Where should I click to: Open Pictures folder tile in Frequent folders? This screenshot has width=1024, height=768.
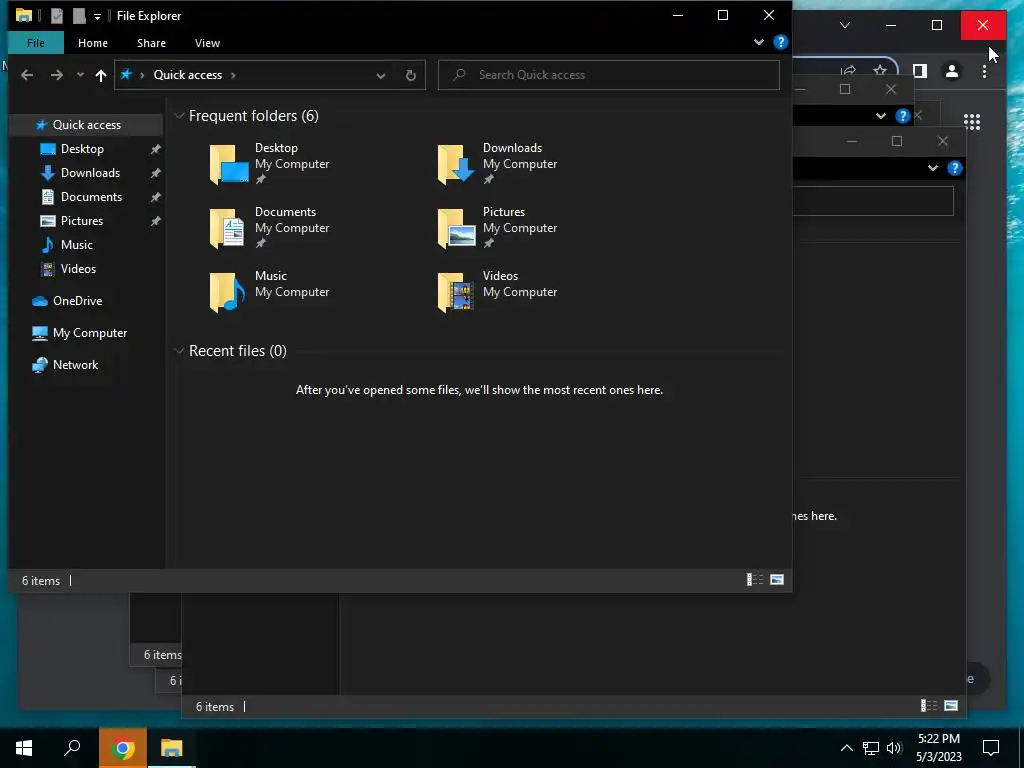[x=497, y=227]
